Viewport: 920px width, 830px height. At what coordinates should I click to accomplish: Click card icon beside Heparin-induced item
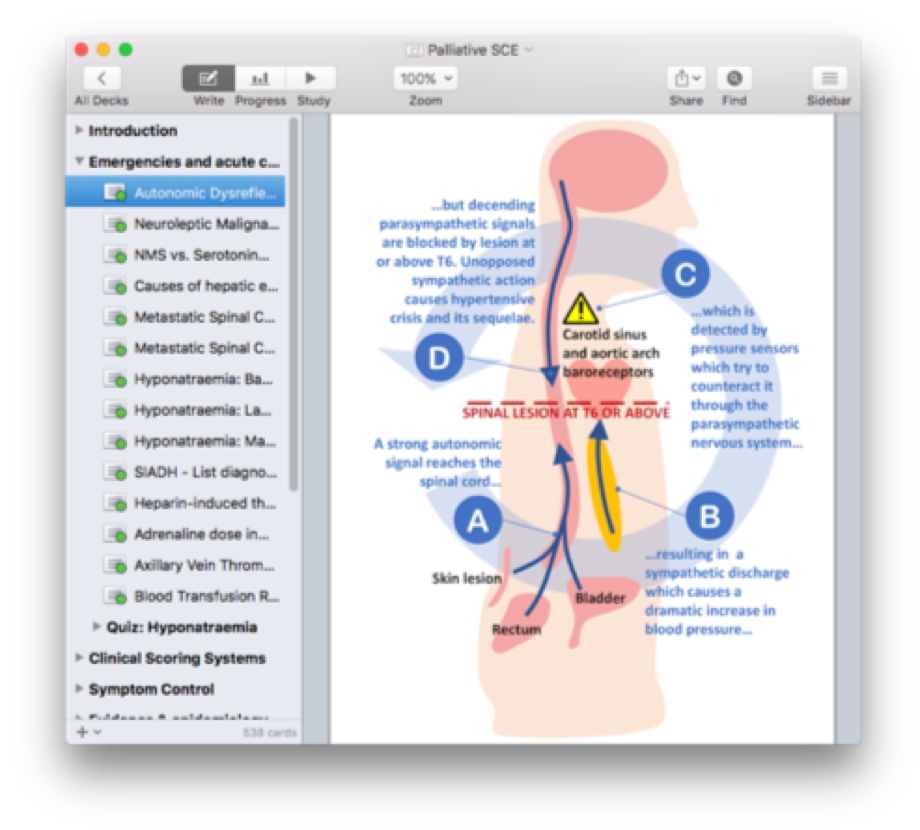click(x=115, y=504)
